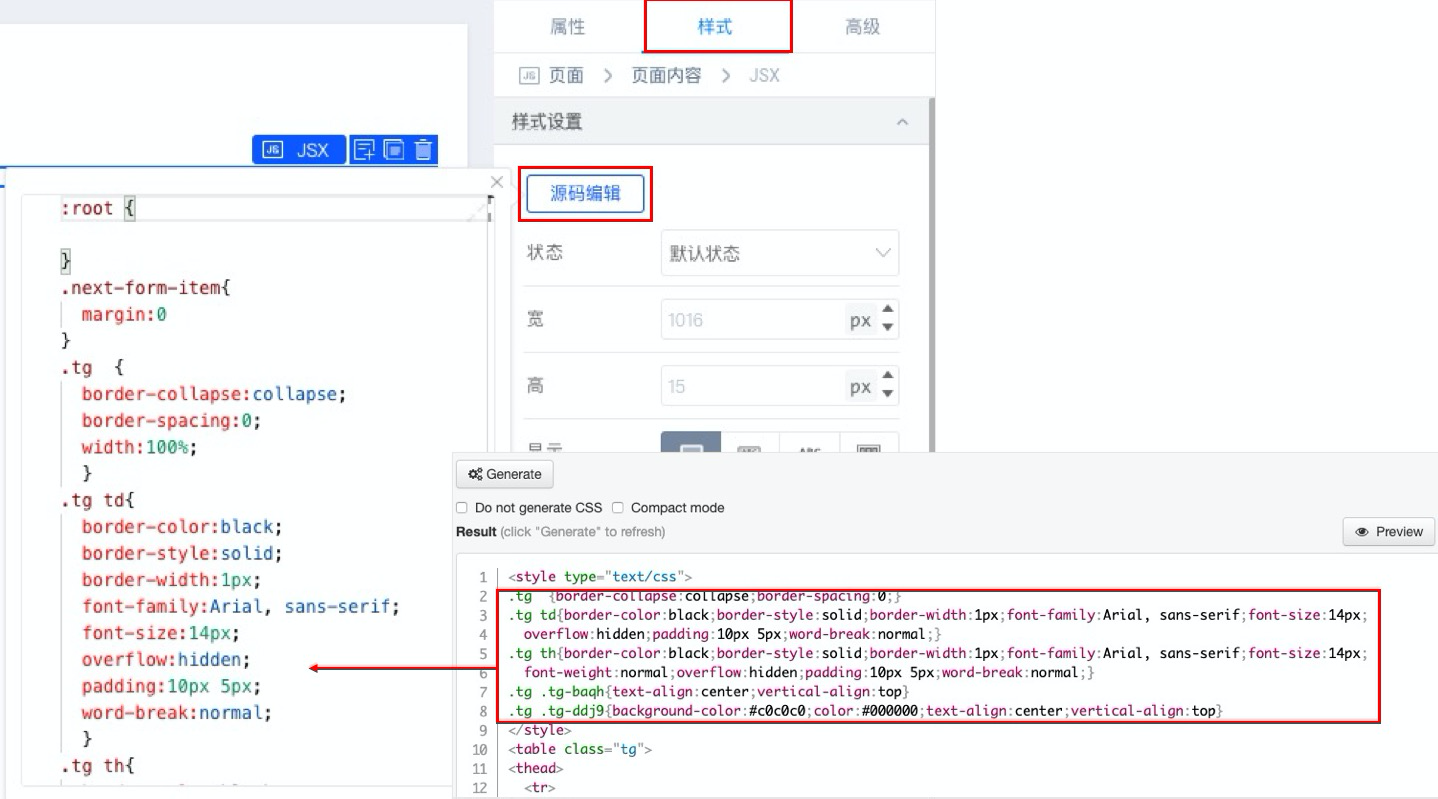Delete the JSX component with trash icon

[x=423, y=150]
